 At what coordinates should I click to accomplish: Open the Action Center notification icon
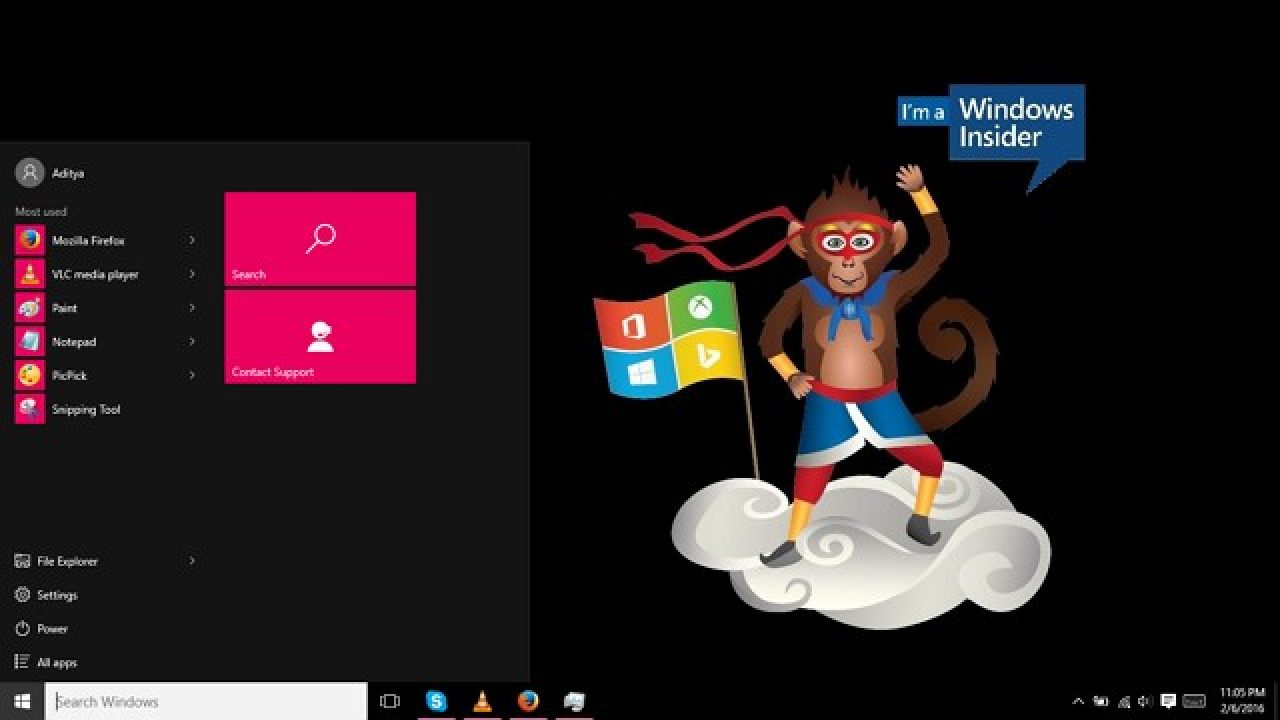pyautogui.click(x=1167, y=701)
